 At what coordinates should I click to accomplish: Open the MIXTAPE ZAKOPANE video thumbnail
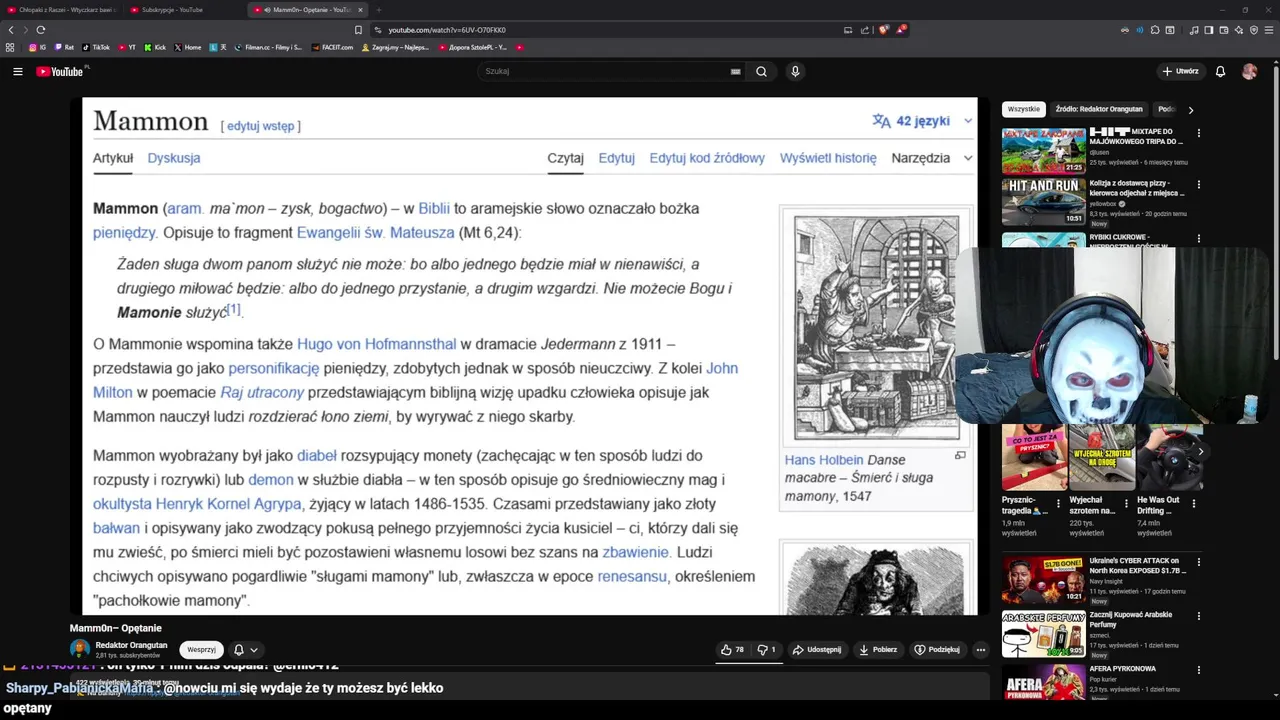pos(1043,150)
